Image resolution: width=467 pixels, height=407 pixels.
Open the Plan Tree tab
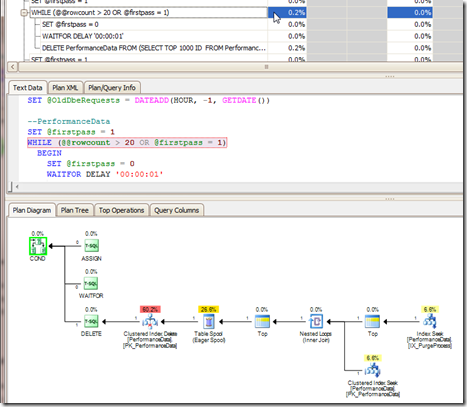pos(75,210)
